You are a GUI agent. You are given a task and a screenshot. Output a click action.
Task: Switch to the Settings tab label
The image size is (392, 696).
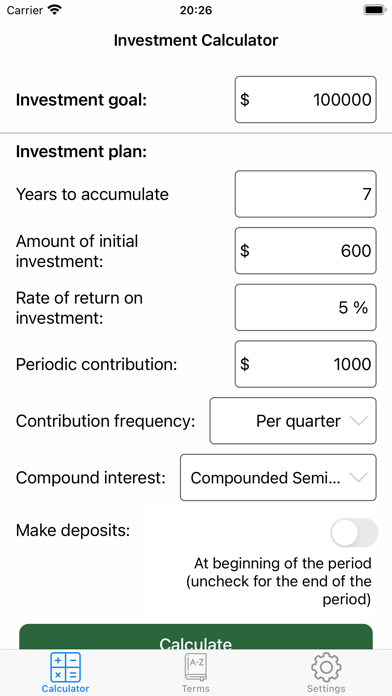326,689
